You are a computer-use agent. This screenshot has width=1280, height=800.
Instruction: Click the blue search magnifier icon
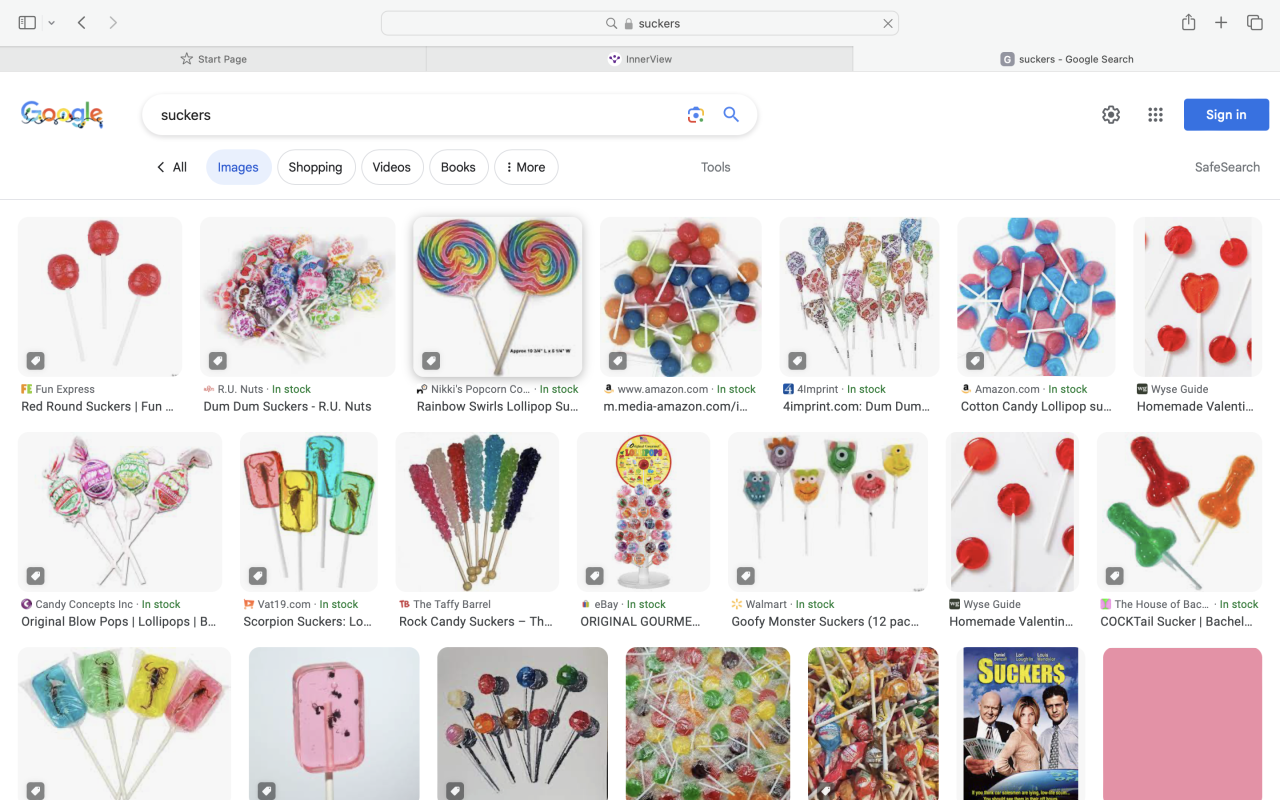click(x=731, y=115)
